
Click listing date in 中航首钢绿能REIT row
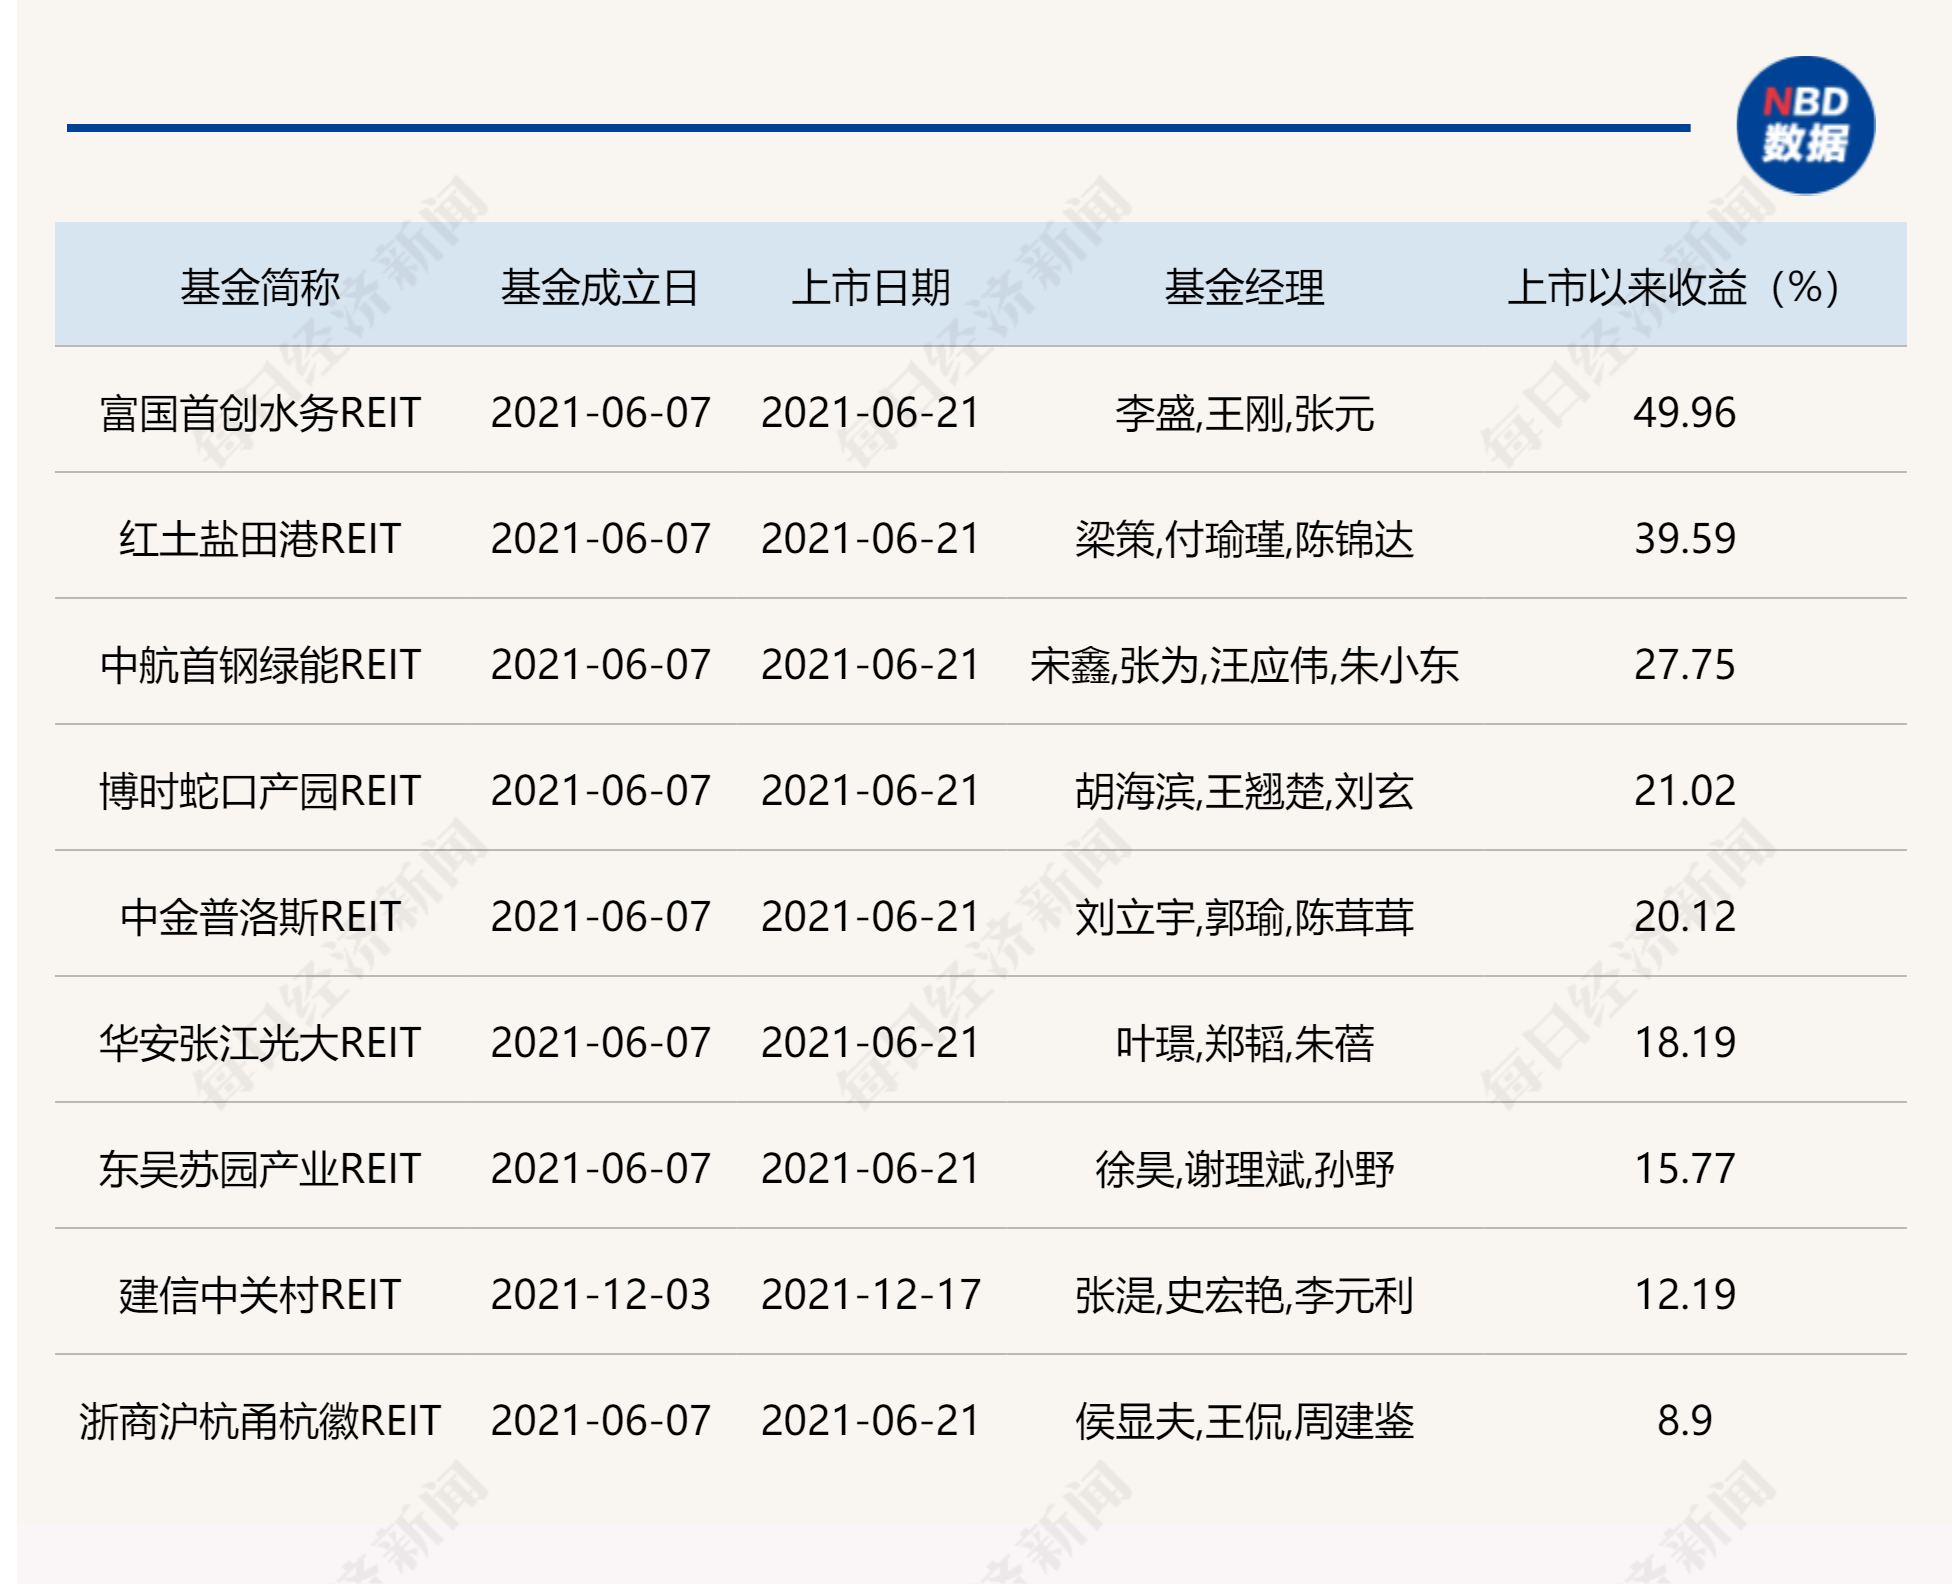(x=871, y=665)
